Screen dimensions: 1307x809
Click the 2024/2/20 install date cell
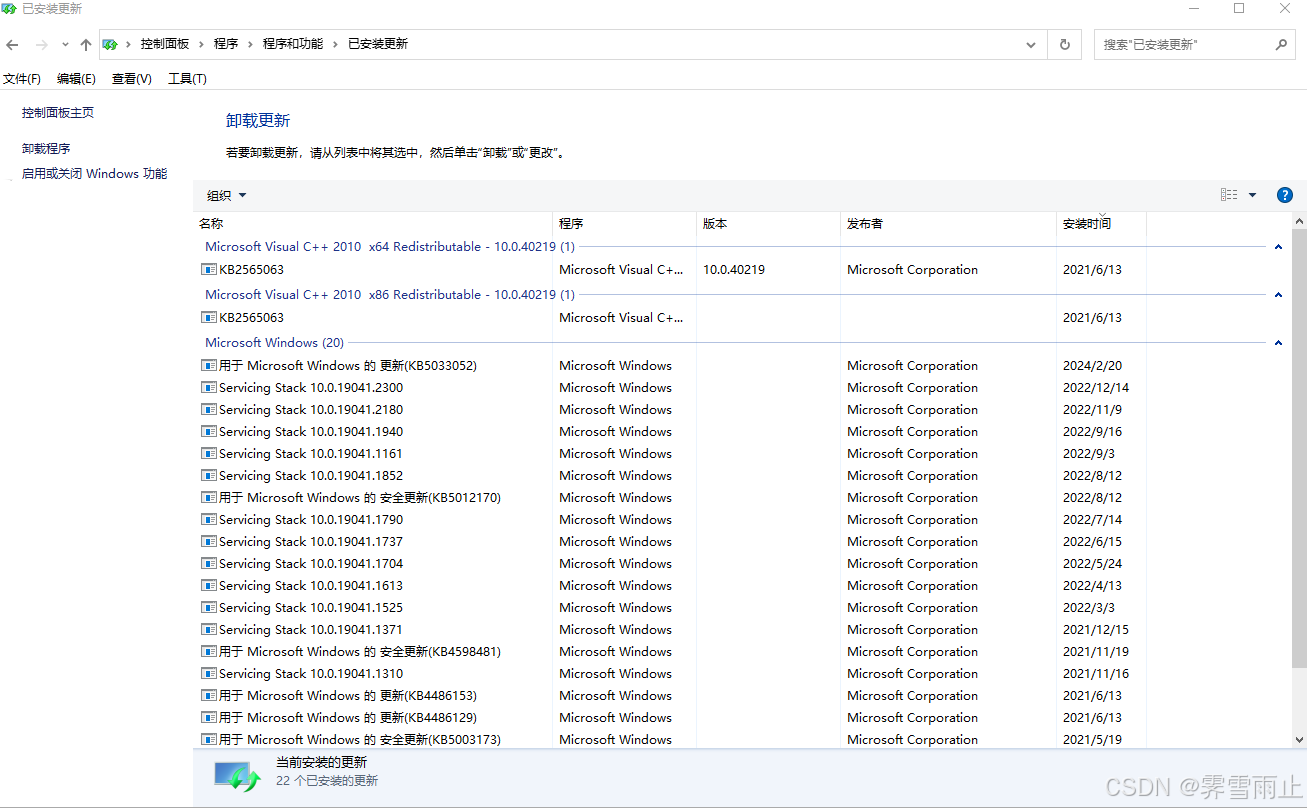(x=1090, y=366)
